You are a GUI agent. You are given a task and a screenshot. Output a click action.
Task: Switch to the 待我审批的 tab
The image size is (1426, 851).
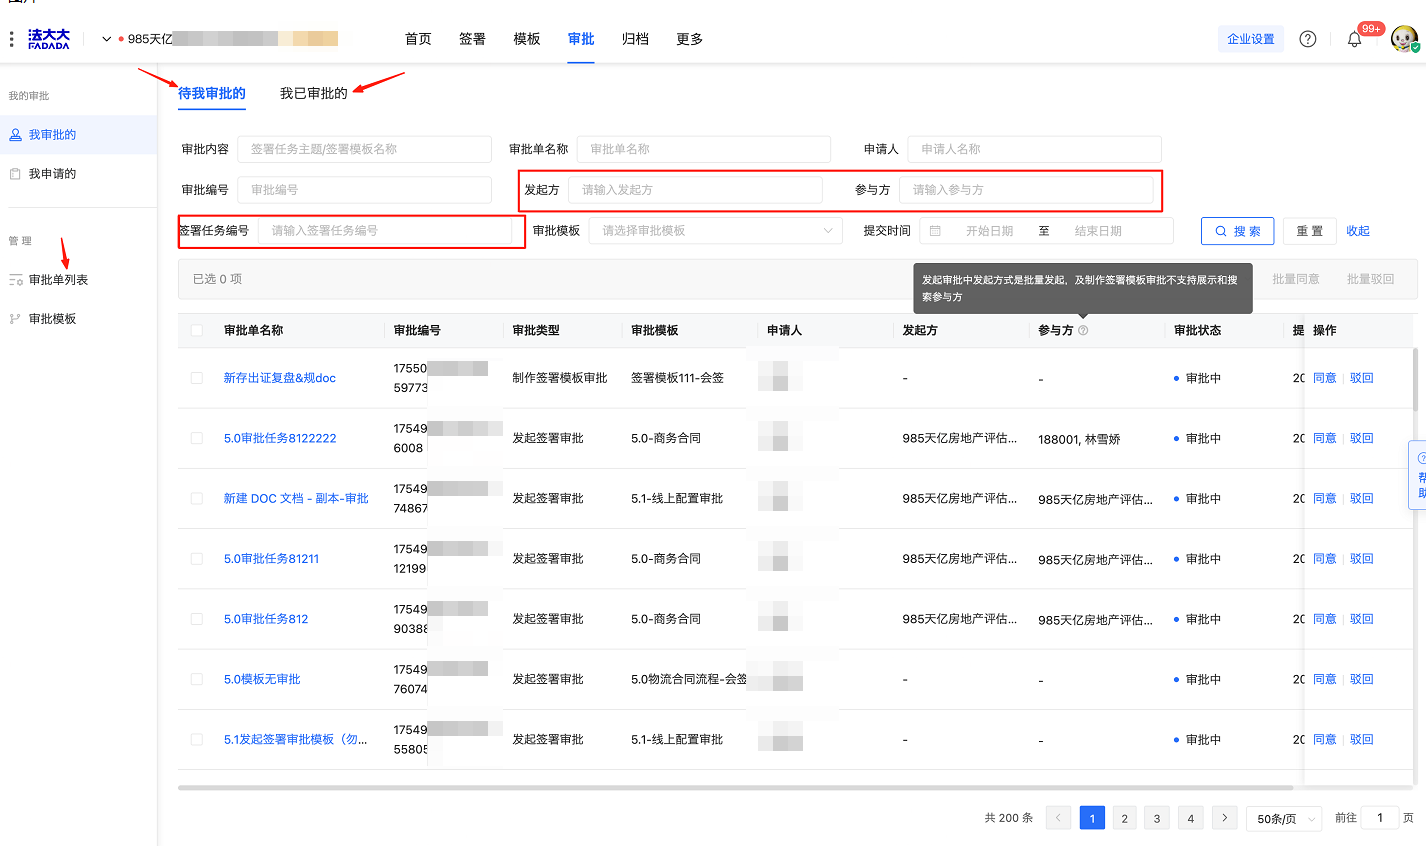pyautogui.click(x=212, y=93)
